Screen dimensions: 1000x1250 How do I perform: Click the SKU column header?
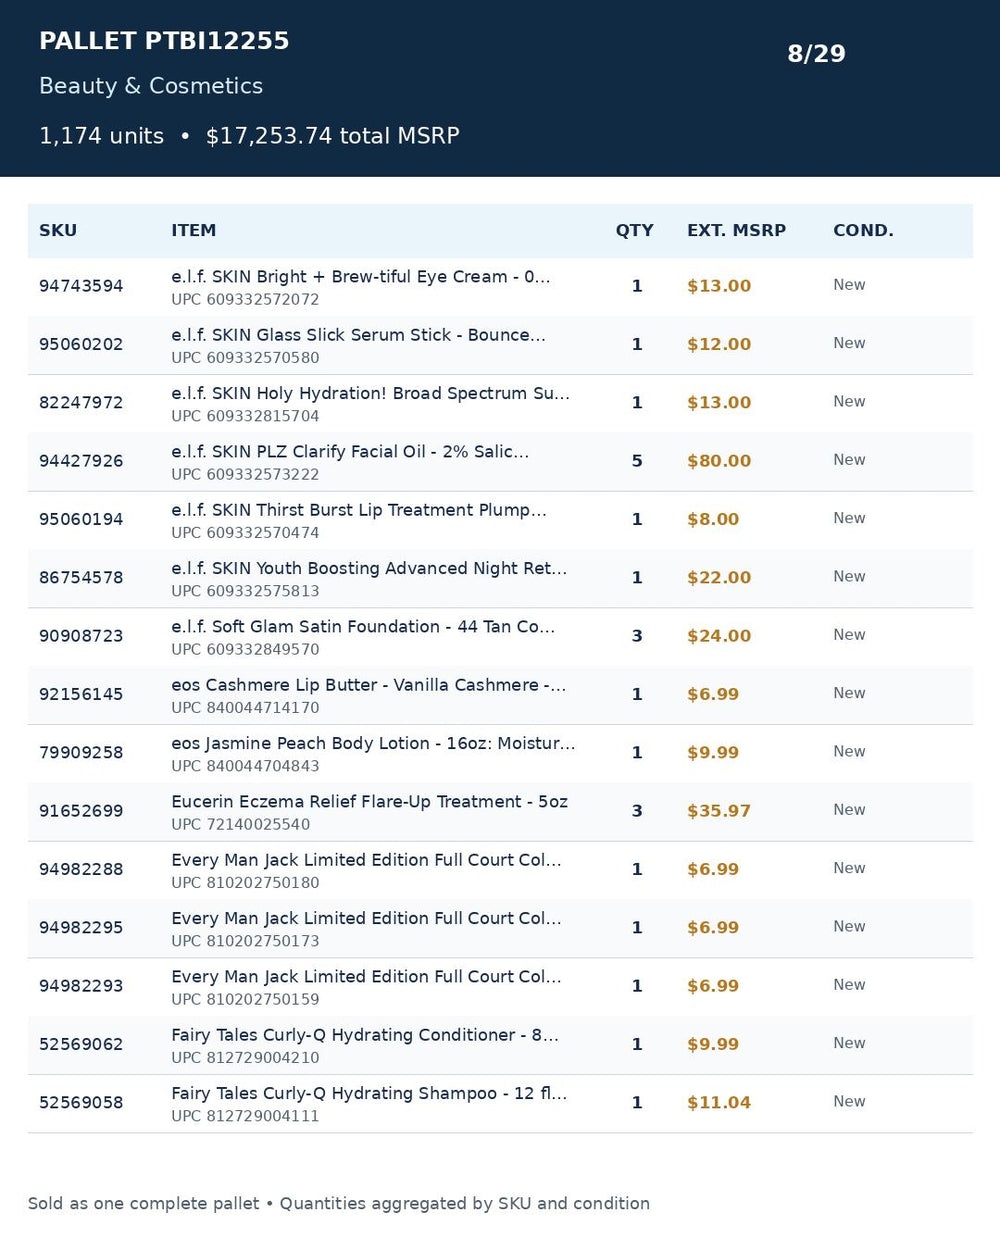pyautogui.click(x=58, y=230)
